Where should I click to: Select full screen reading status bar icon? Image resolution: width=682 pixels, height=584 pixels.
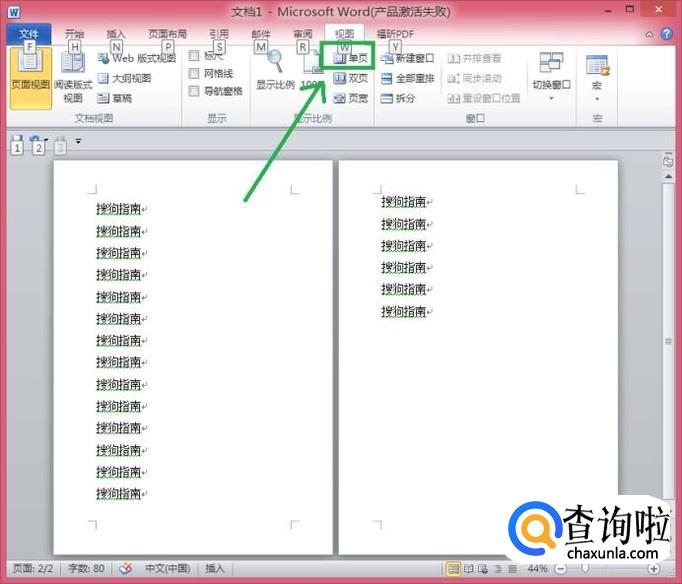coord(468,568)
